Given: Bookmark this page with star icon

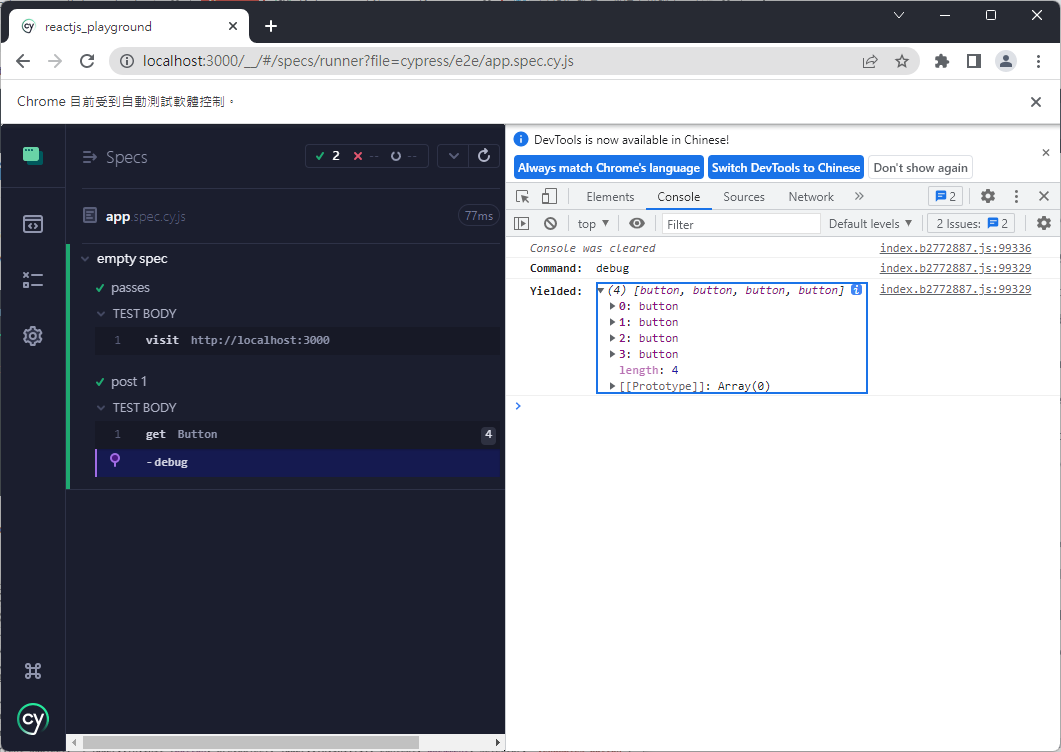Looking at the screenshot, I should (902, 61).
